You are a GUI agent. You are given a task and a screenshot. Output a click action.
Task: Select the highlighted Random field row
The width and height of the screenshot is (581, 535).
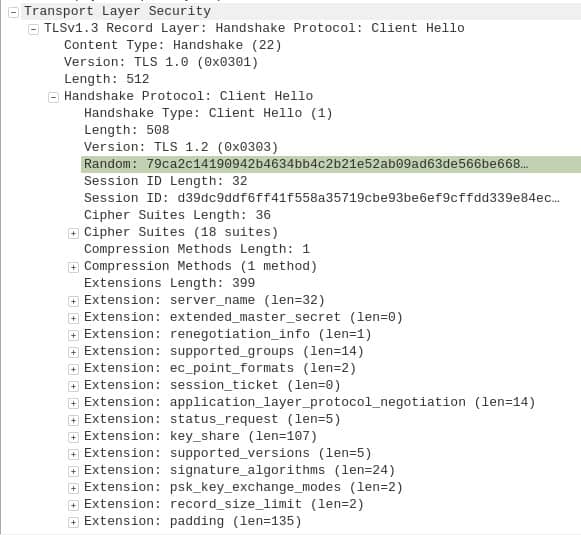[331, 164]
